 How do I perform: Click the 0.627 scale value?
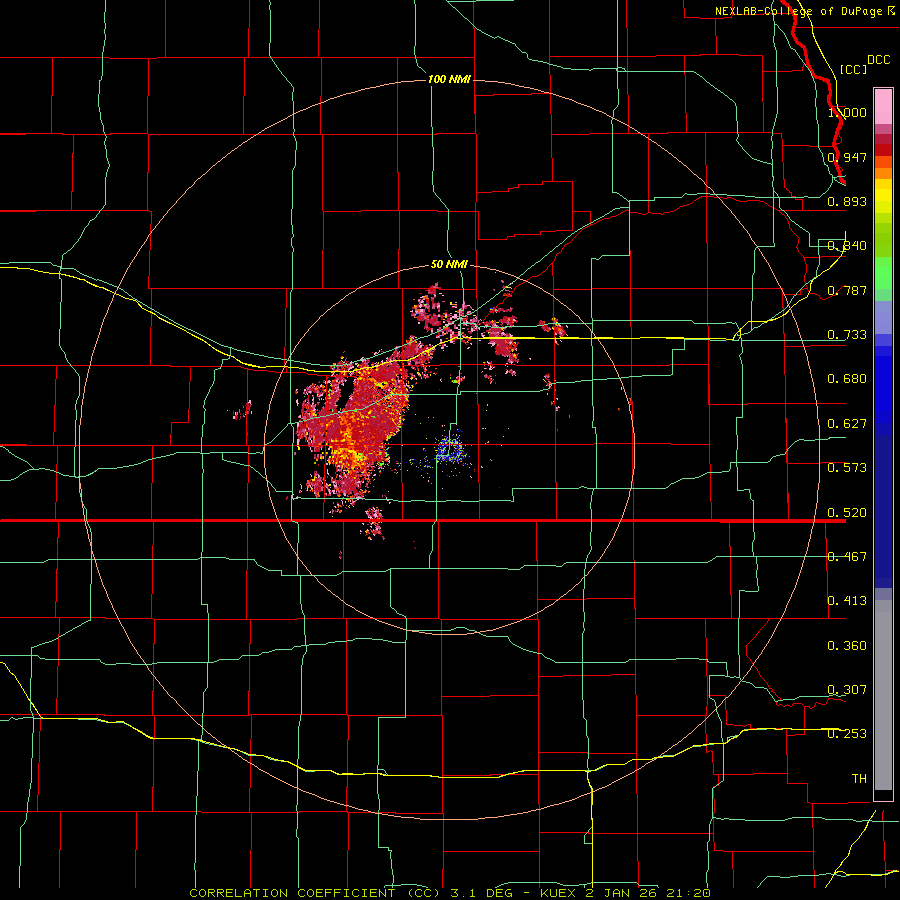[x=847, y=424]
